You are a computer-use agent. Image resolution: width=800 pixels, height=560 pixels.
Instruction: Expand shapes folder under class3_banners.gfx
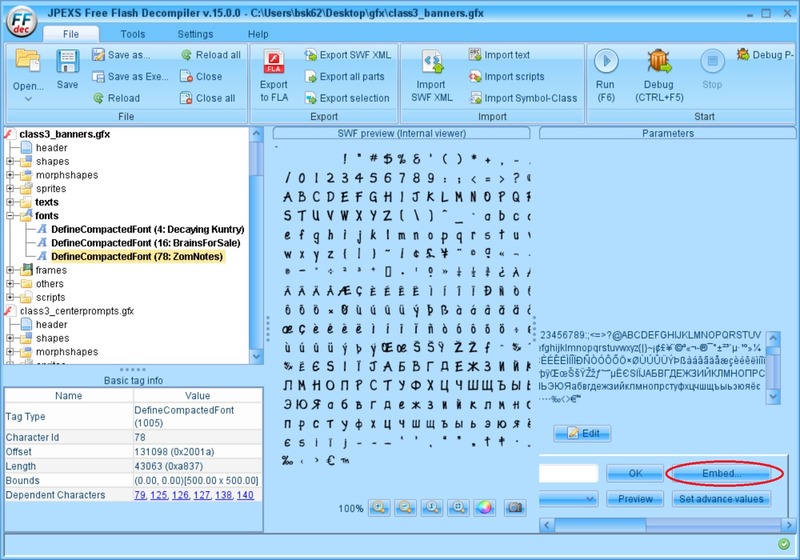click(10, 161)
